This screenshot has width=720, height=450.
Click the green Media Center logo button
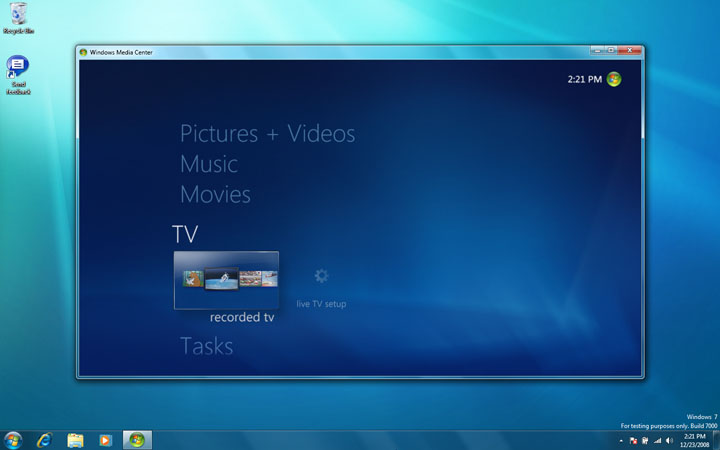point(614,79)
